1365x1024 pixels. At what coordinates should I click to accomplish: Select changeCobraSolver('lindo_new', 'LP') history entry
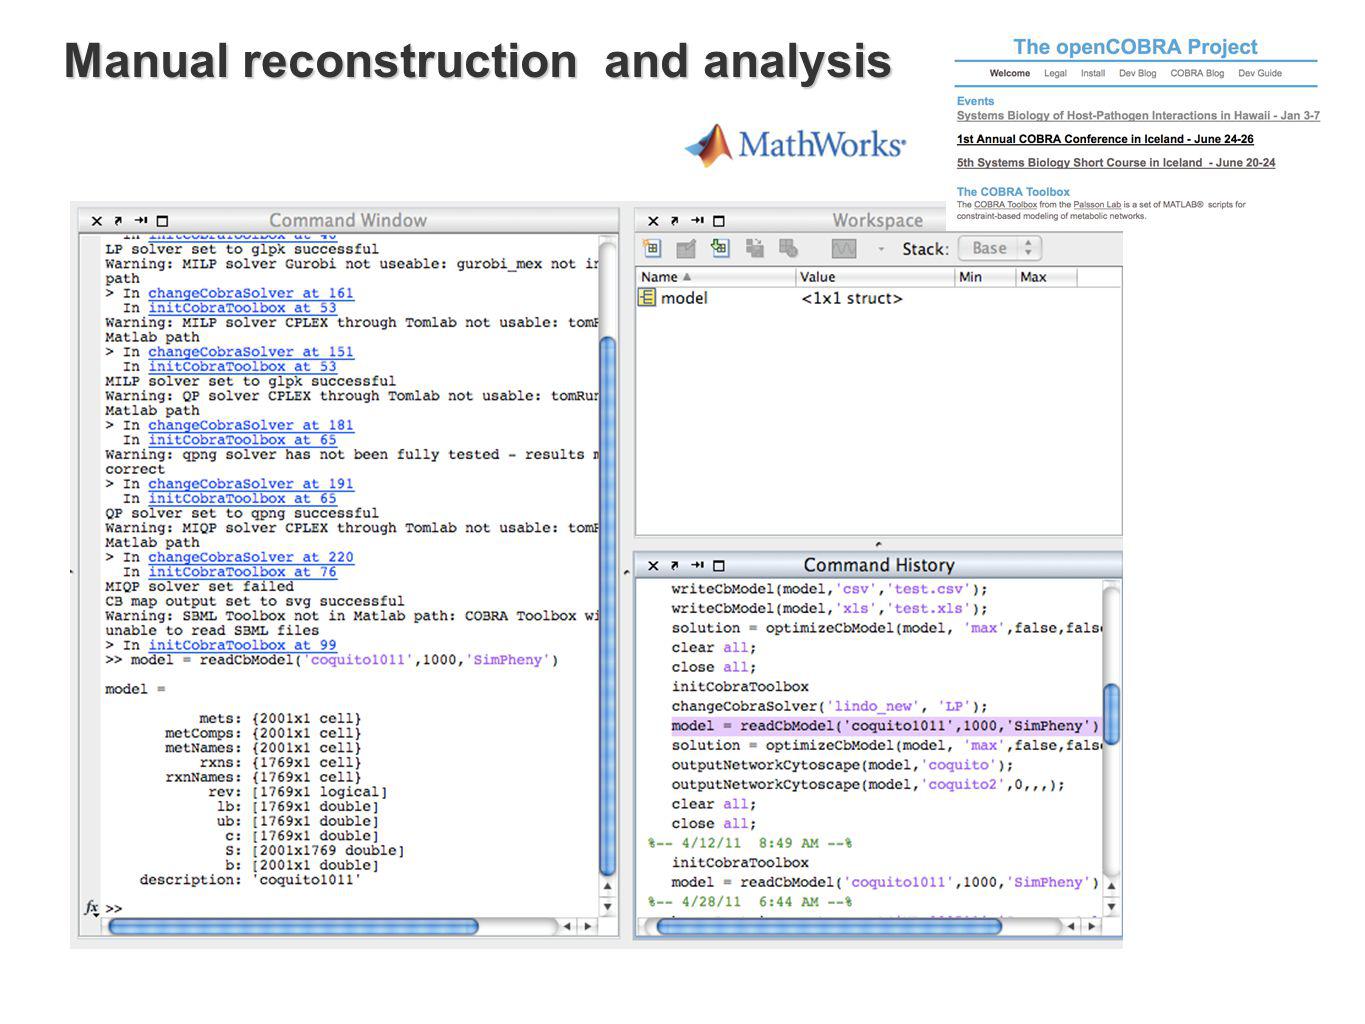(x=829, y=707)
